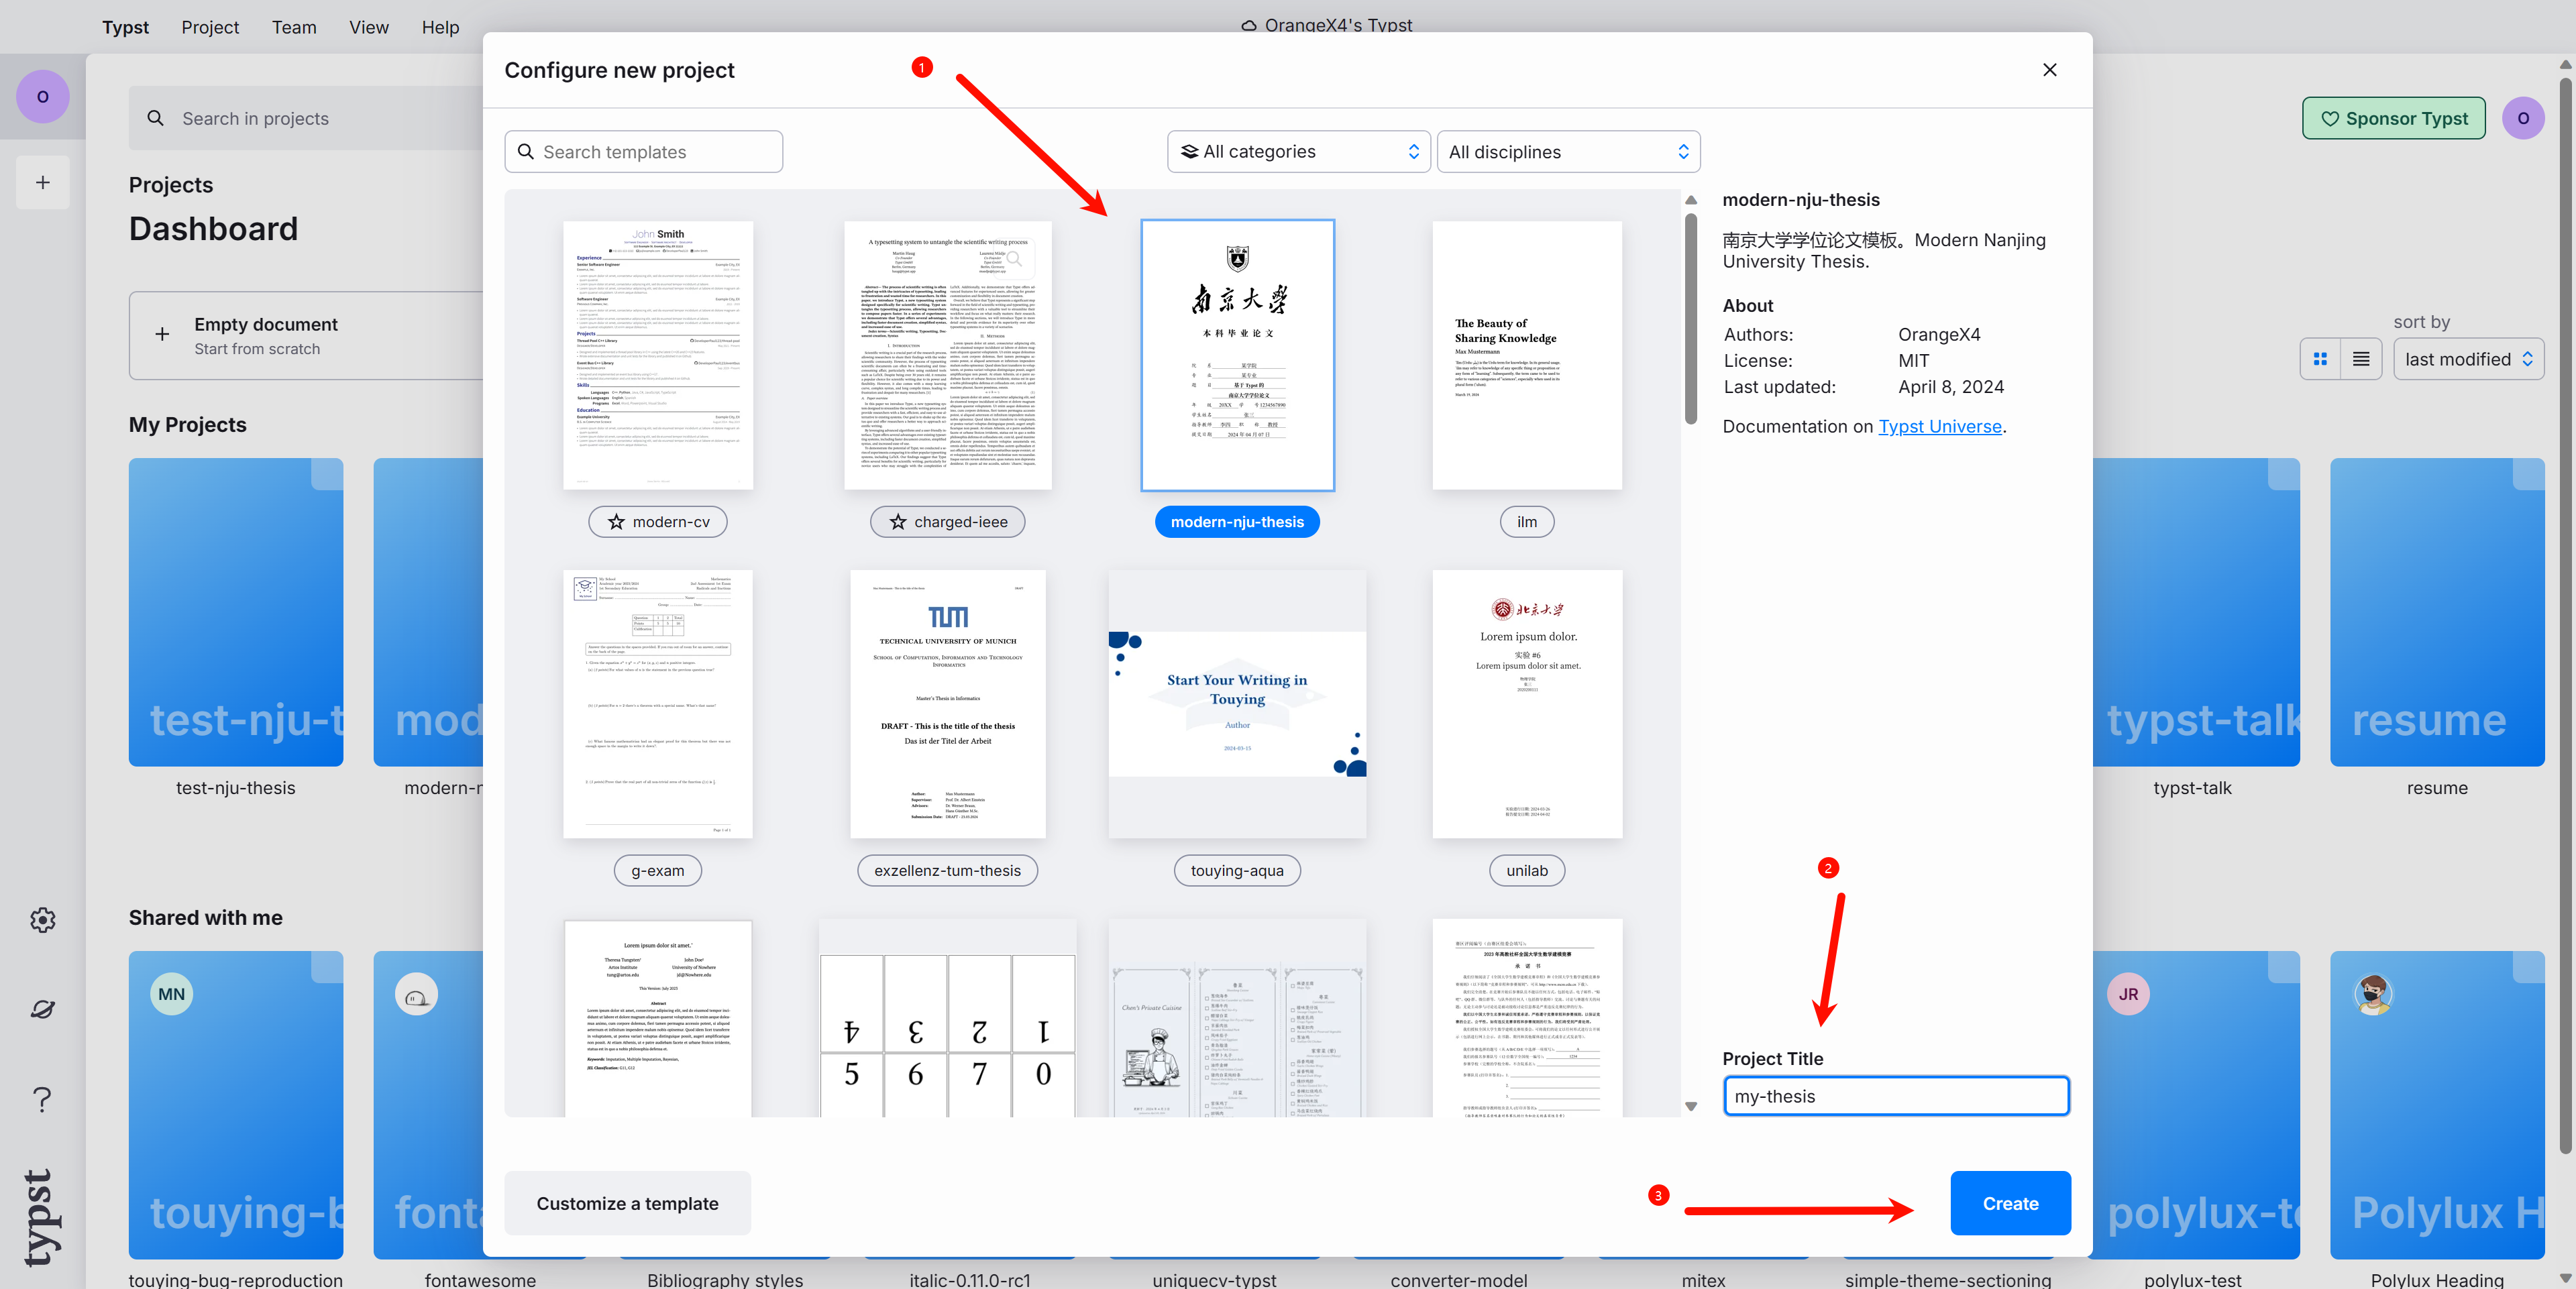Screen dimensions: 2576x1289
Task: Open the All disciplines dropdown
Action: coord(1567,152)
